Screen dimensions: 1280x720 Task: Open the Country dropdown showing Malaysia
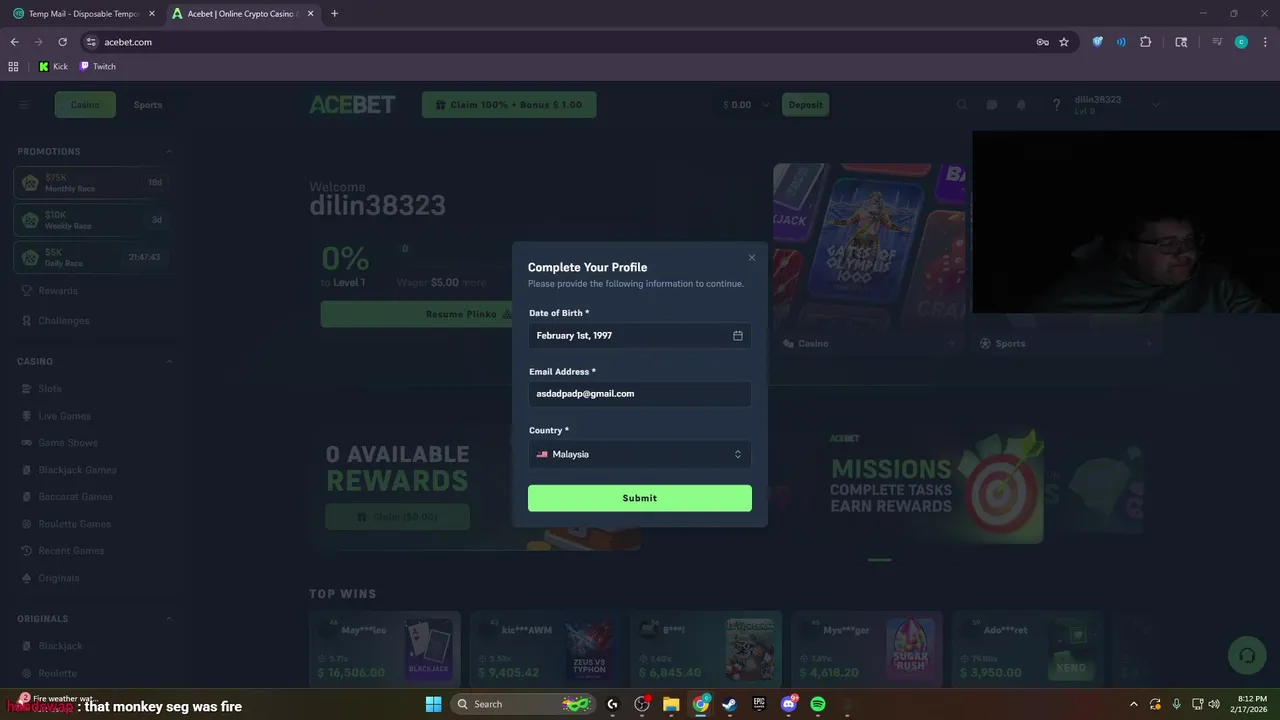tap(640, 454)
